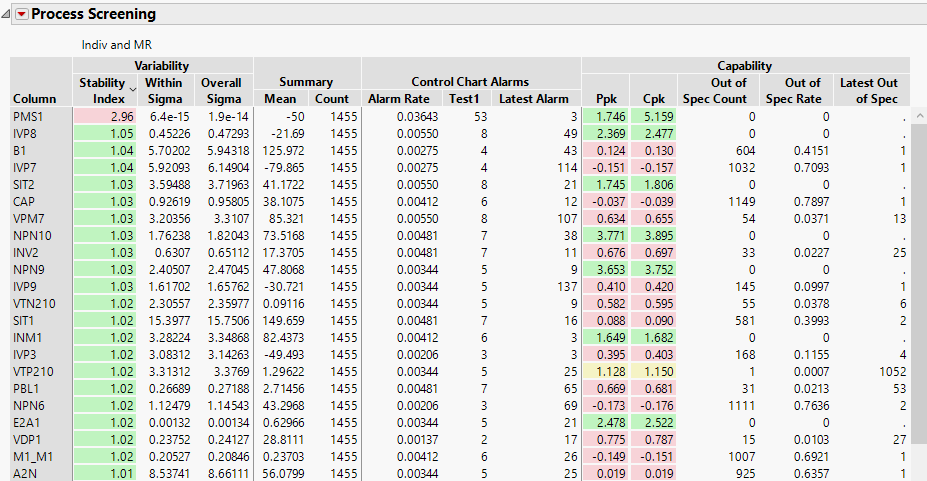Click the Latest Out of Spec header

868,90
